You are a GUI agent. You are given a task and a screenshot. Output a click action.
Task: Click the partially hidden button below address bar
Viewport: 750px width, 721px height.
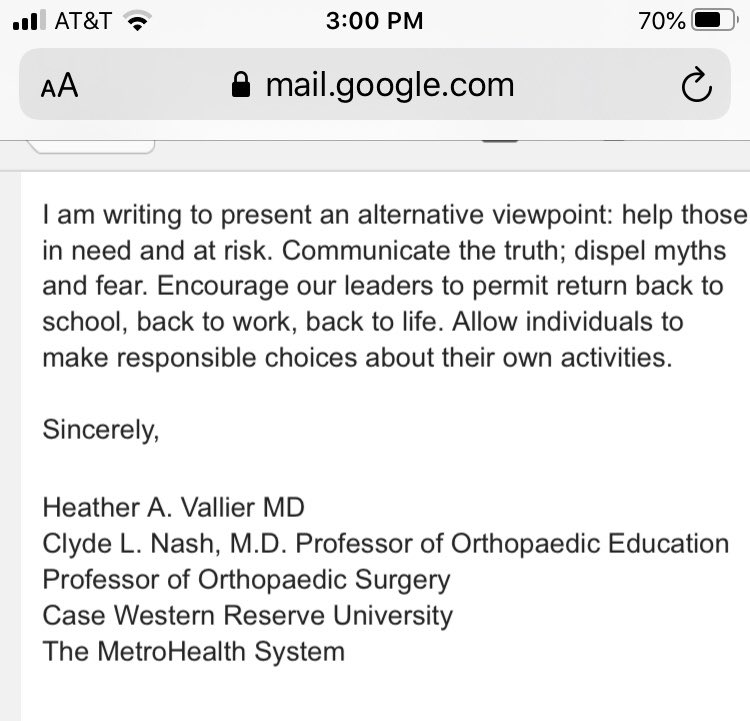[91, 146]
